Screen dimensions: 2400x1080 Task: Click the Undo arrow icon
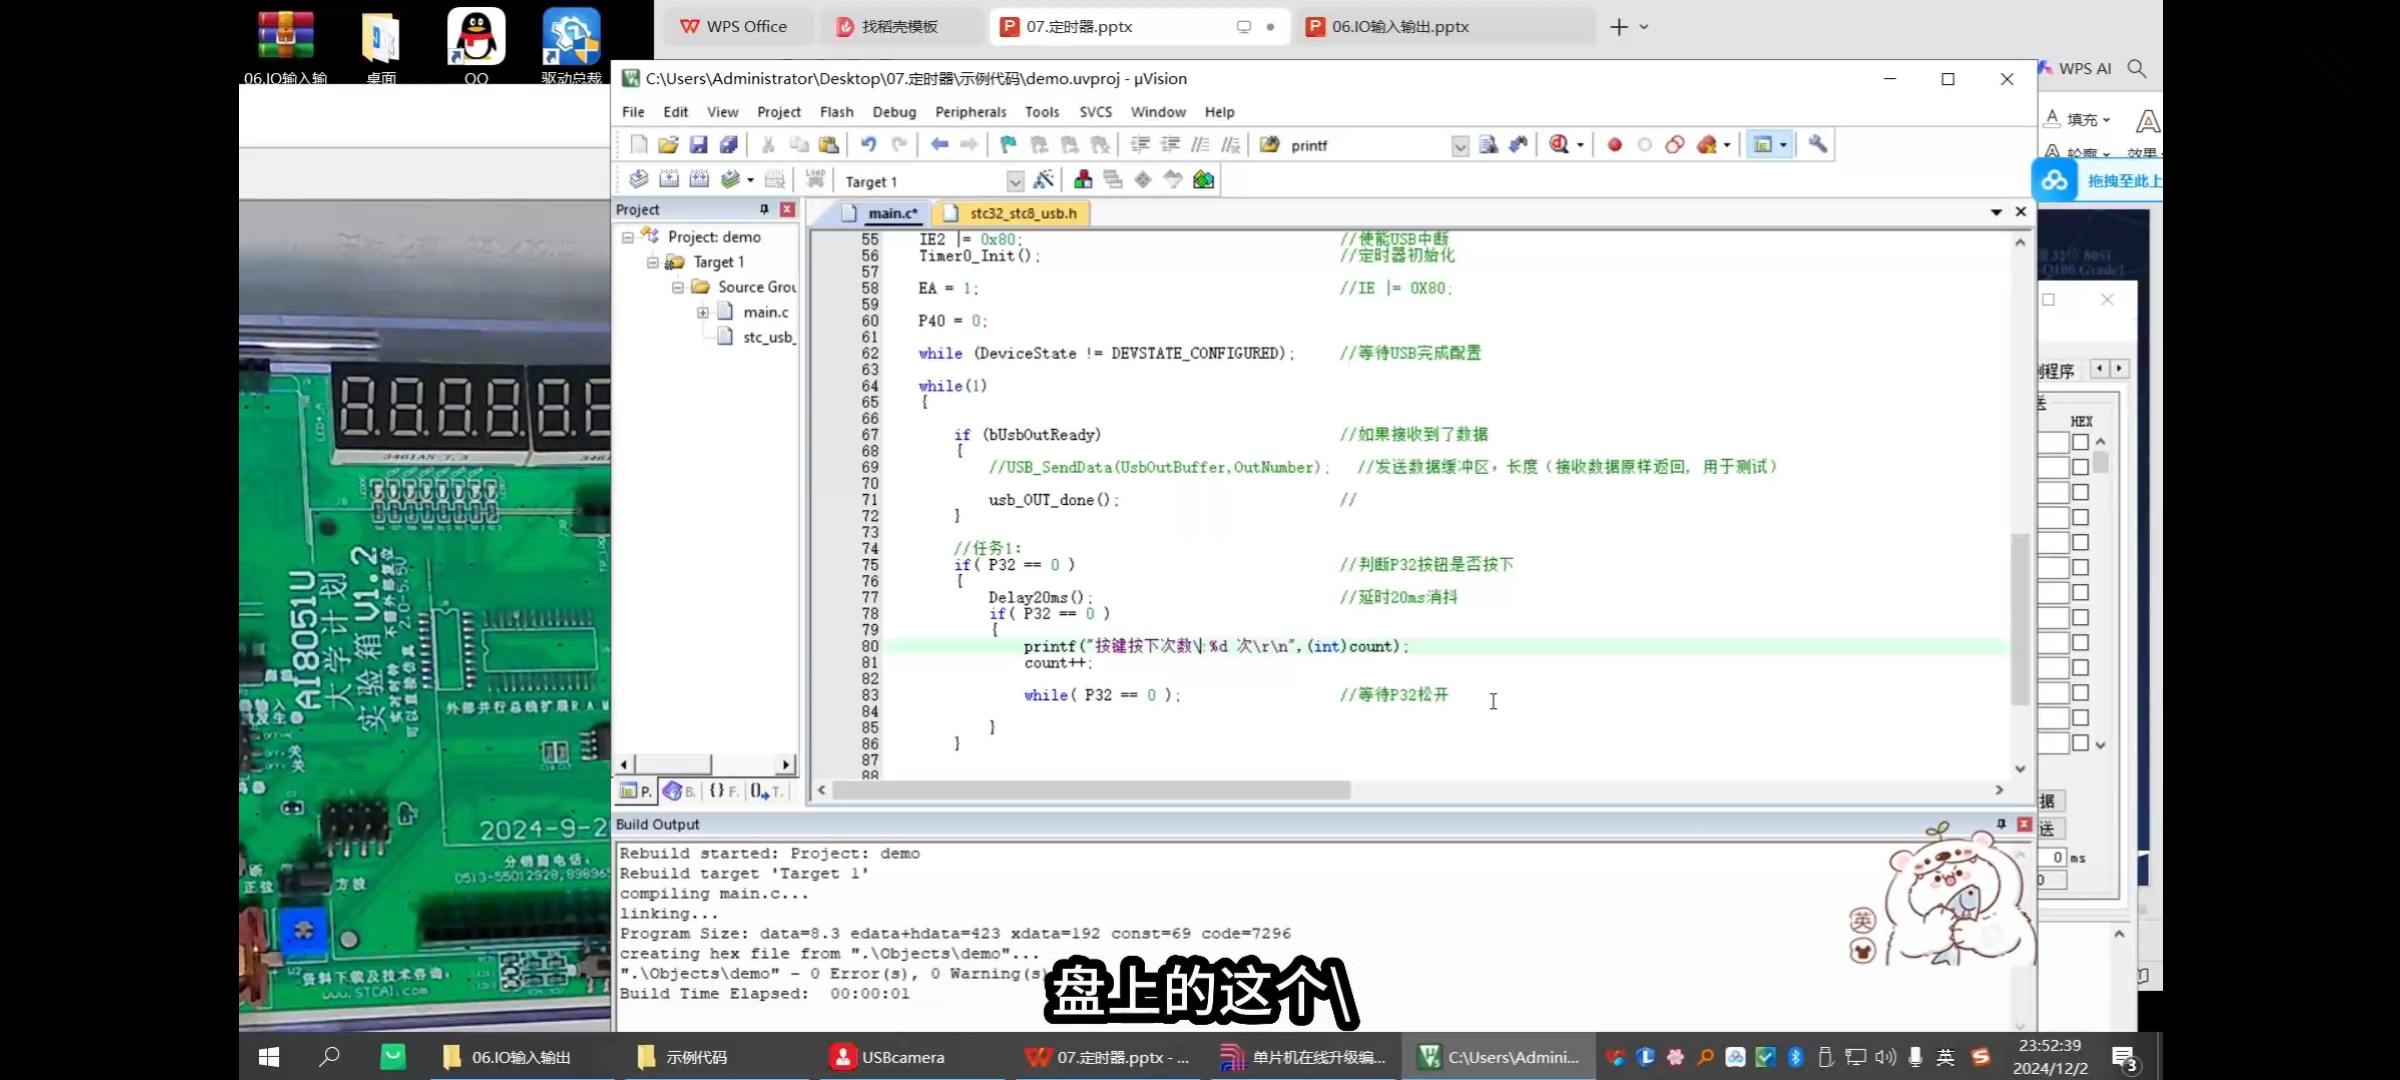868,145
